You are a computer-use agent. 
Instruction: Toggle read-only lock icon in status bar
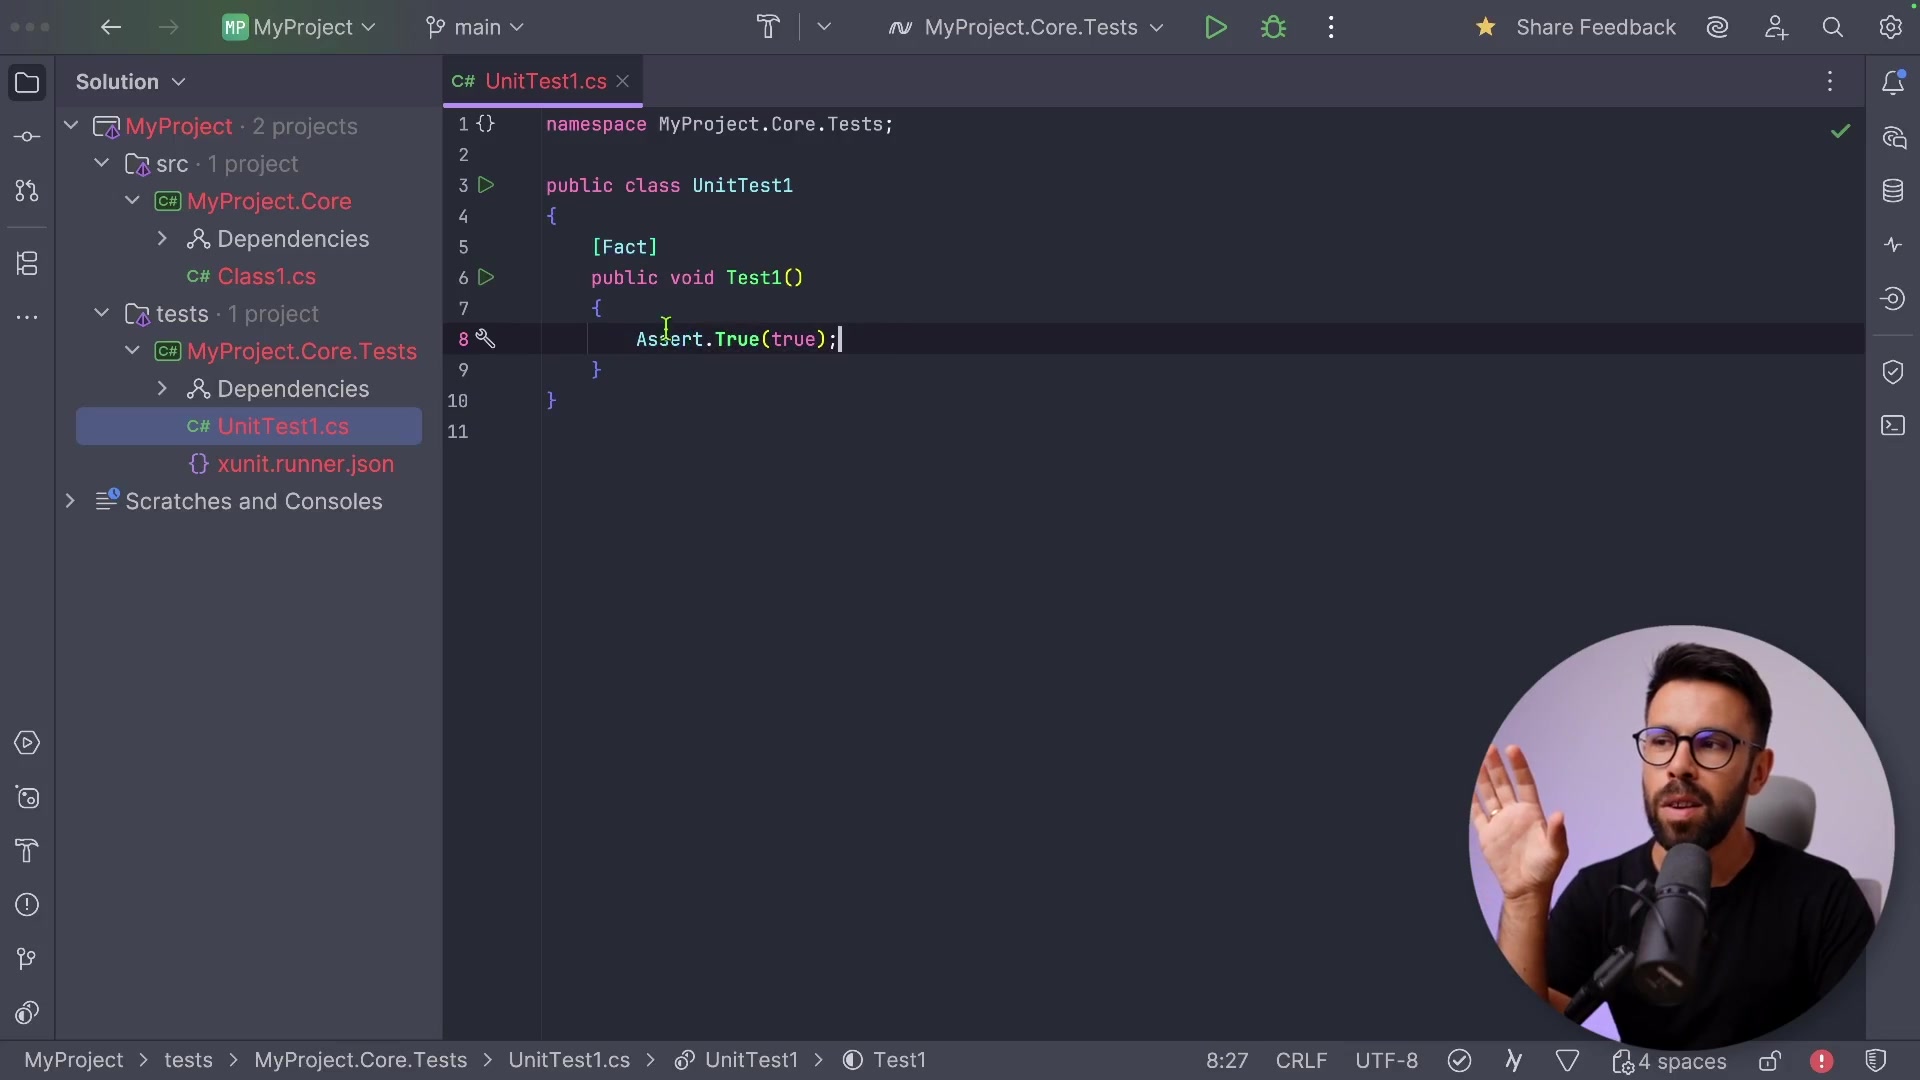tap(1769, 1061)
